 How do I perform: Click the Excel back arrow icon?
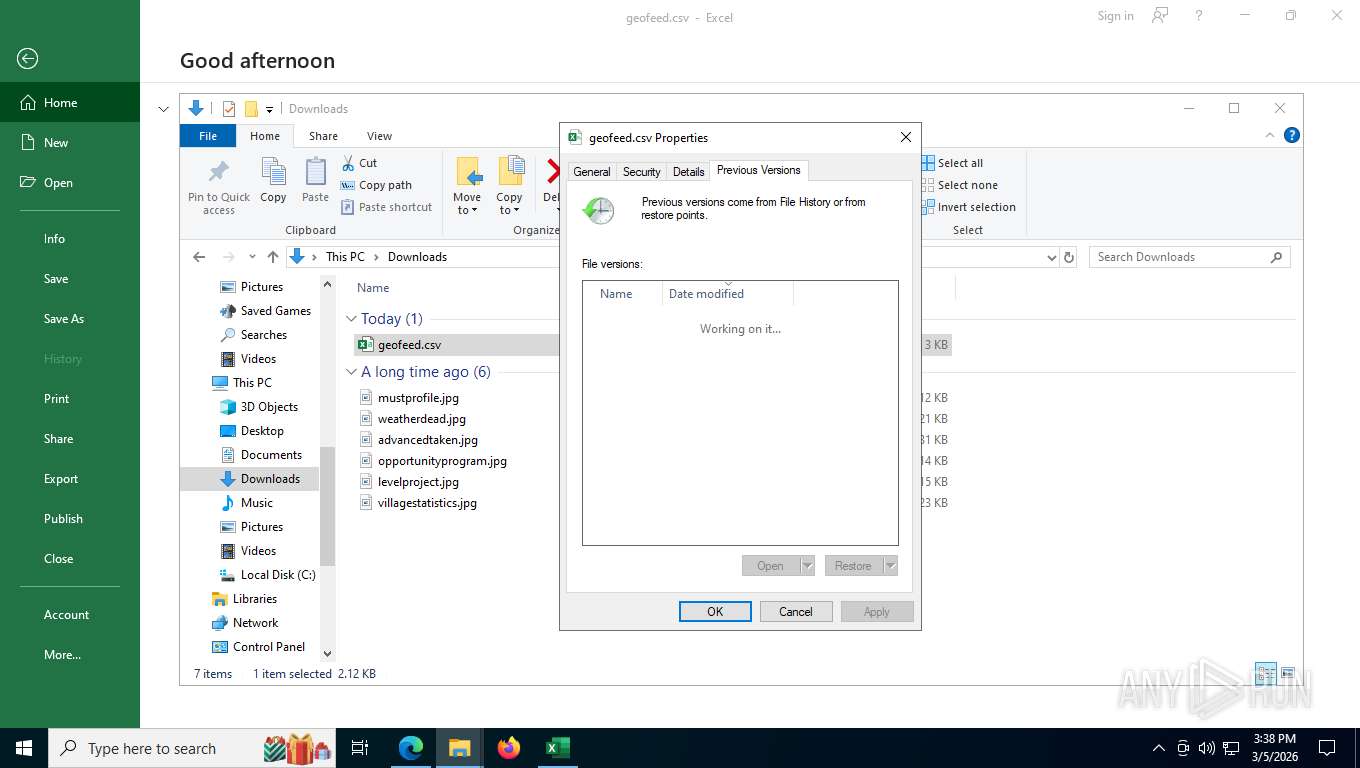28,59
